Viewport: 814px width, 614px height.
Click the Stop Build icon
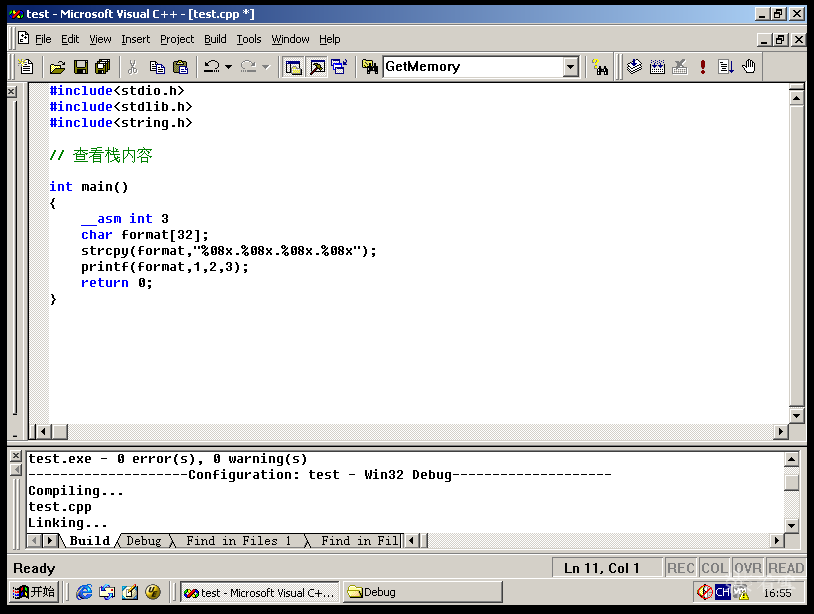[x=680, y=67]
